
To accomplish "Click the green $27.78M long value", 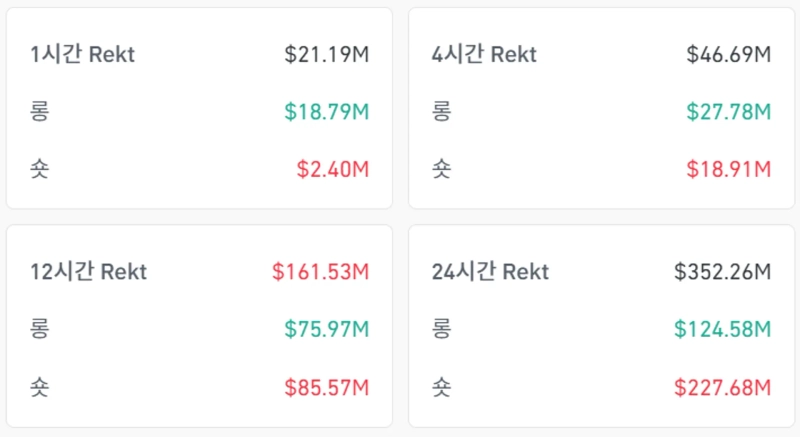I will 729,111.
